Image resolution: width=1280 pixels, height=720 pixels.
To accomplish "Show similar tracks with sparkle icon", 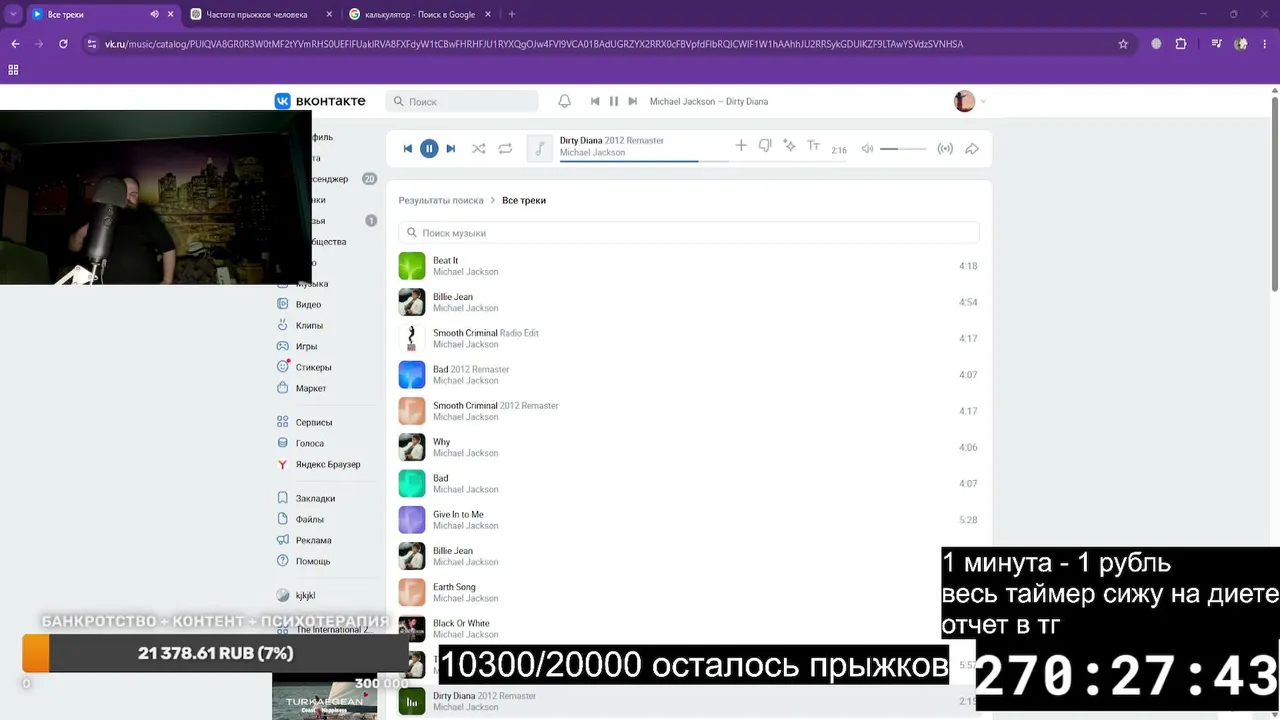I will [789, 146].
